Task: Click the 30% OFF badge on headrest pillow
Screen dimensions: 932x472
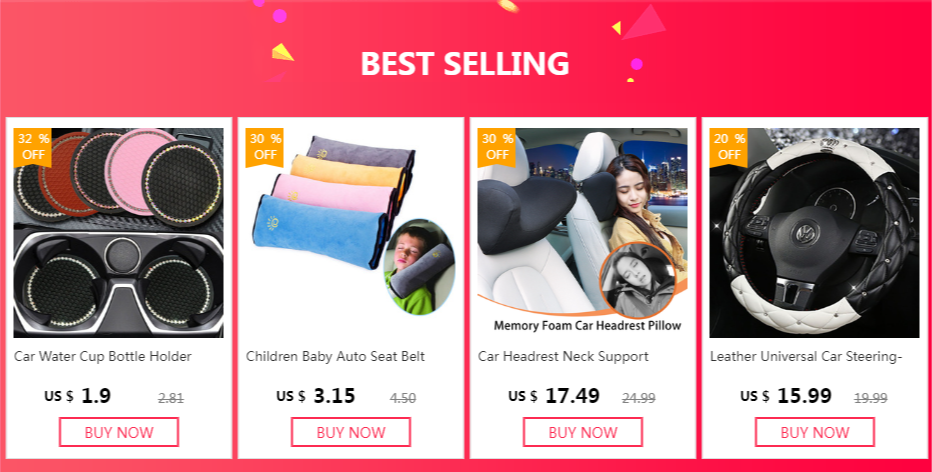Action: click(x=497, y=147)
